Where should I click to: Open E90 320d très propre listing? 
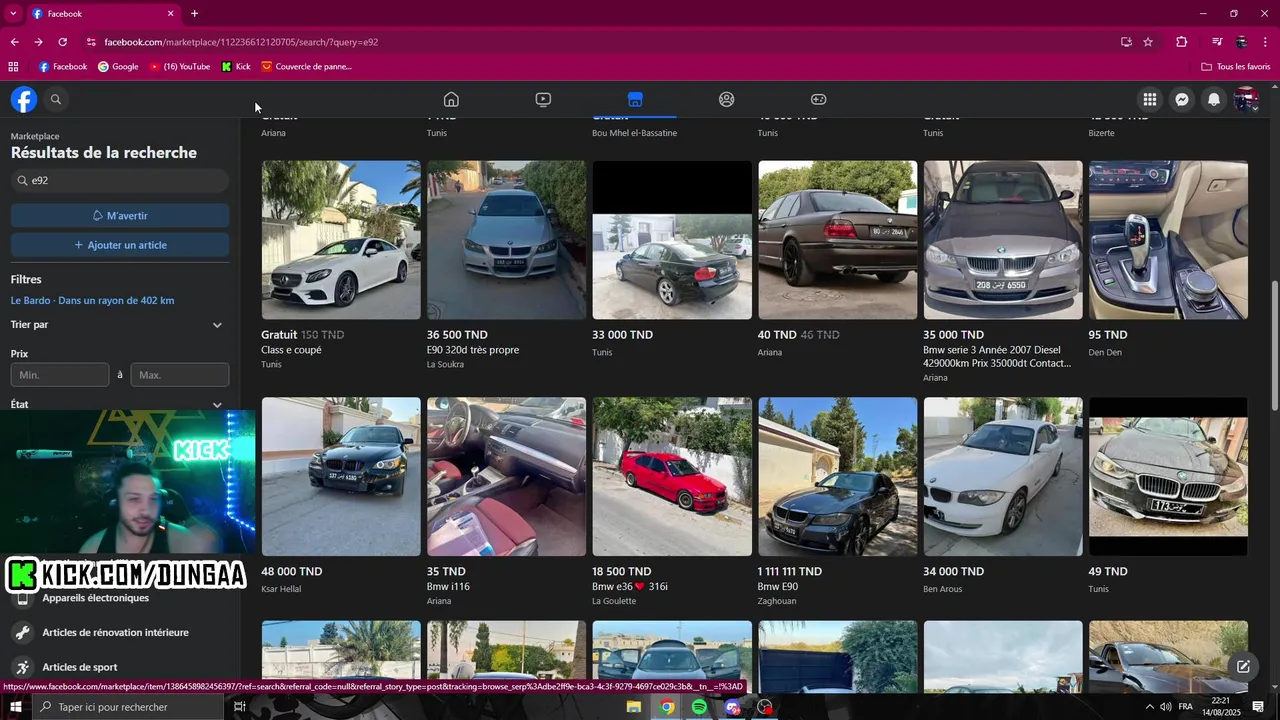(506, 240)
